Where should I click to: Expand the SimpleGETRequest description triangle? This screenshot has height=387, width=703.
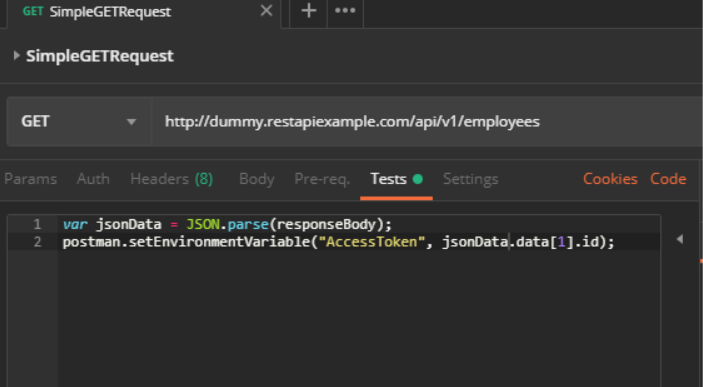[17, 56]
